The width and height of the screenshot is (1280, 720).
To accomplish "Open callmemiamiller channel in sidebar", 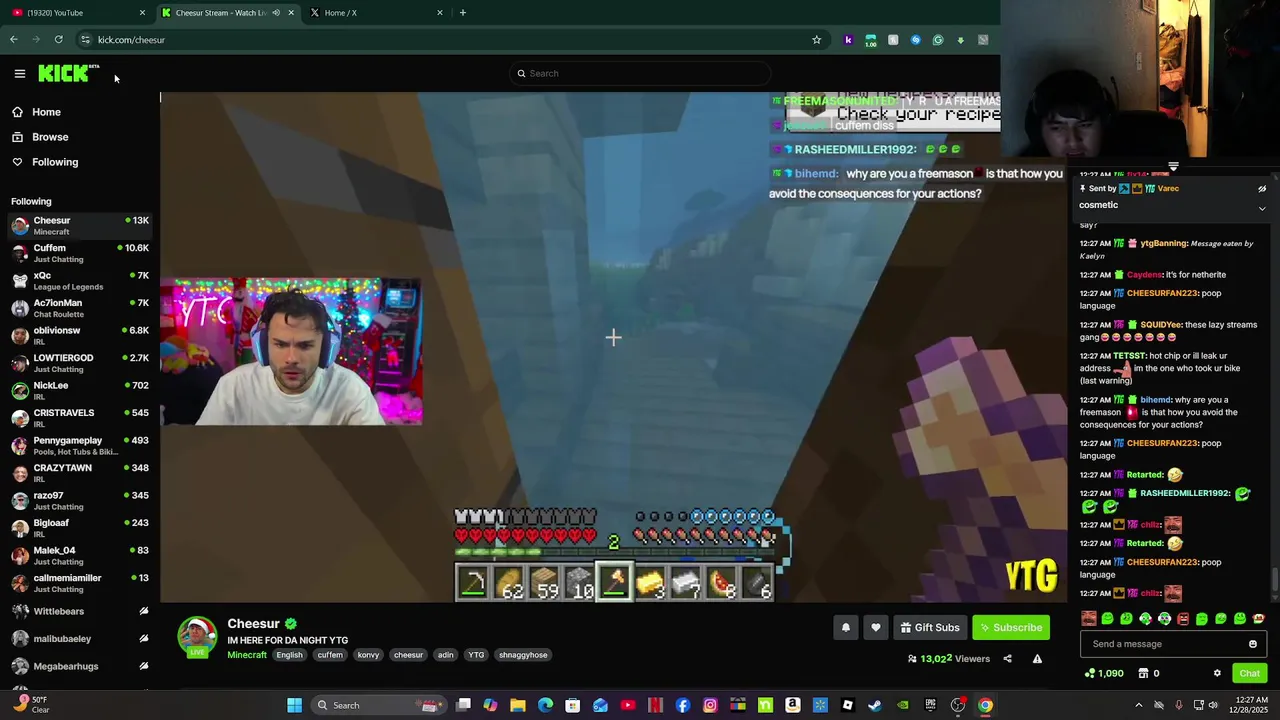I will pos(80,583).
